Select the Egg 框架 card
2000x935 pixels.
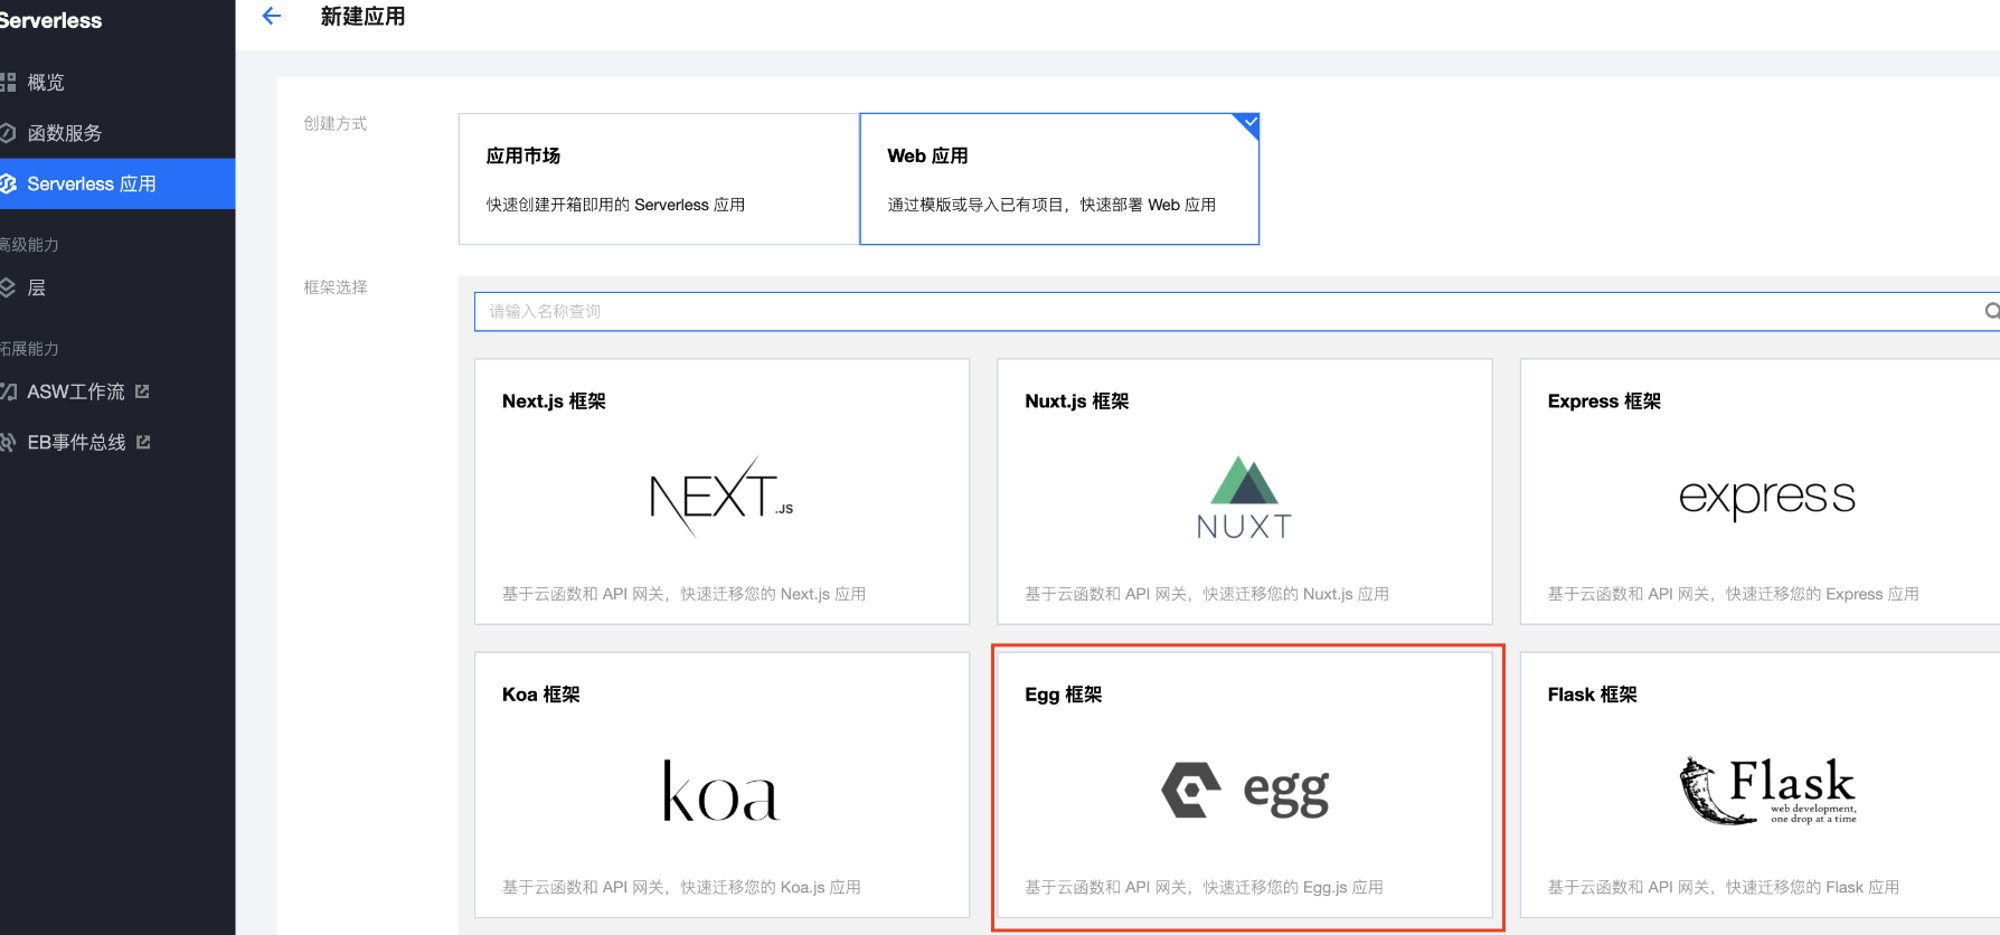(1245, 785)
